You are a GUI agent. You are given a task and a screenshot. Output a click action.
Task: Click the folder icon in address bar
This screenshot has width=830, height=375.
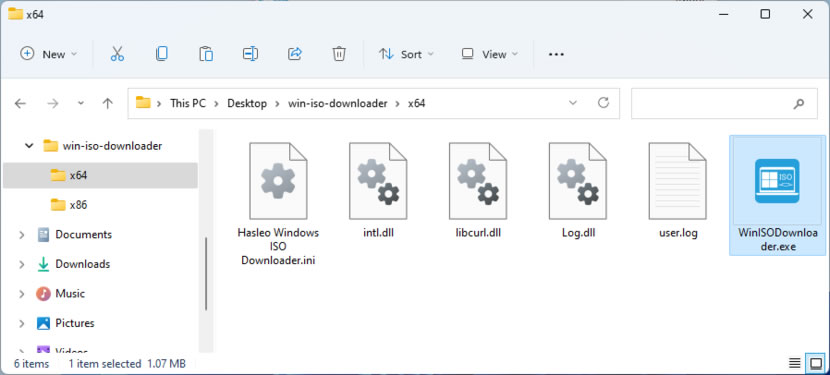(x=143, y=103)
